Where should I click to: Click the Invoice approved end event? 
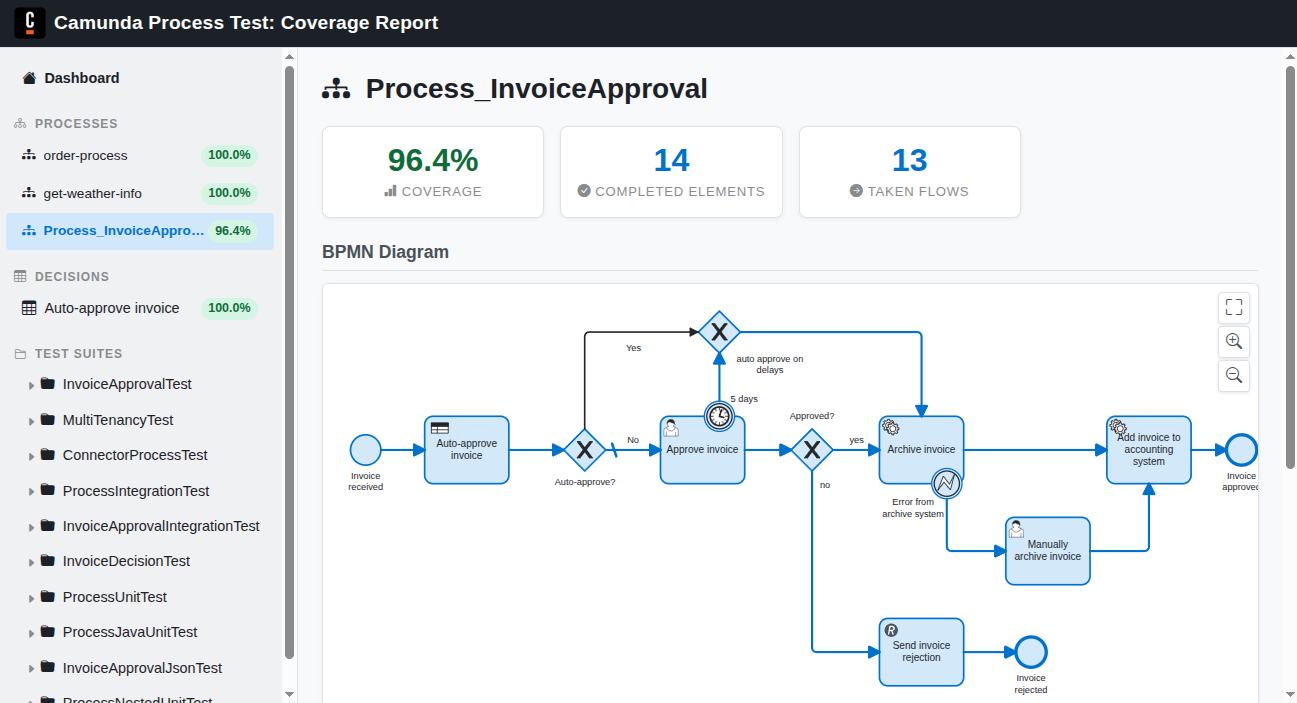[x=1242, y=450]
